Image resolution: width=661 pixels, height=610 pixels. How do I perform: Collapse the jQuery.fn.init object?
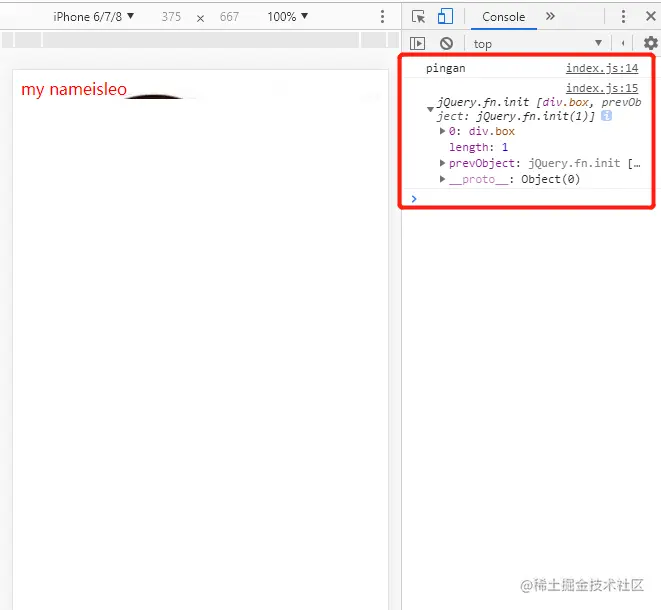pos(430,109)
